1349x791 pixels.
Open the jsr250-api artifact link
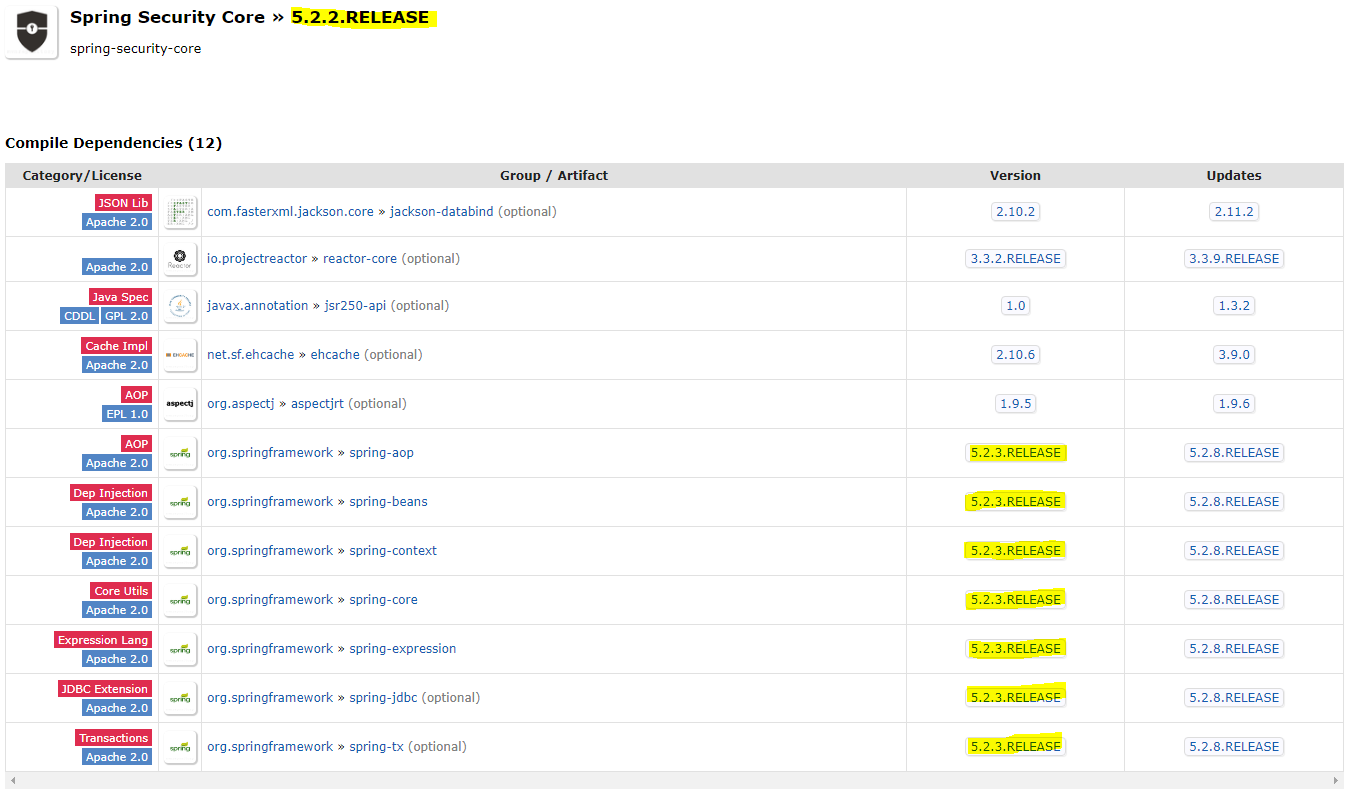coord(356,306)
